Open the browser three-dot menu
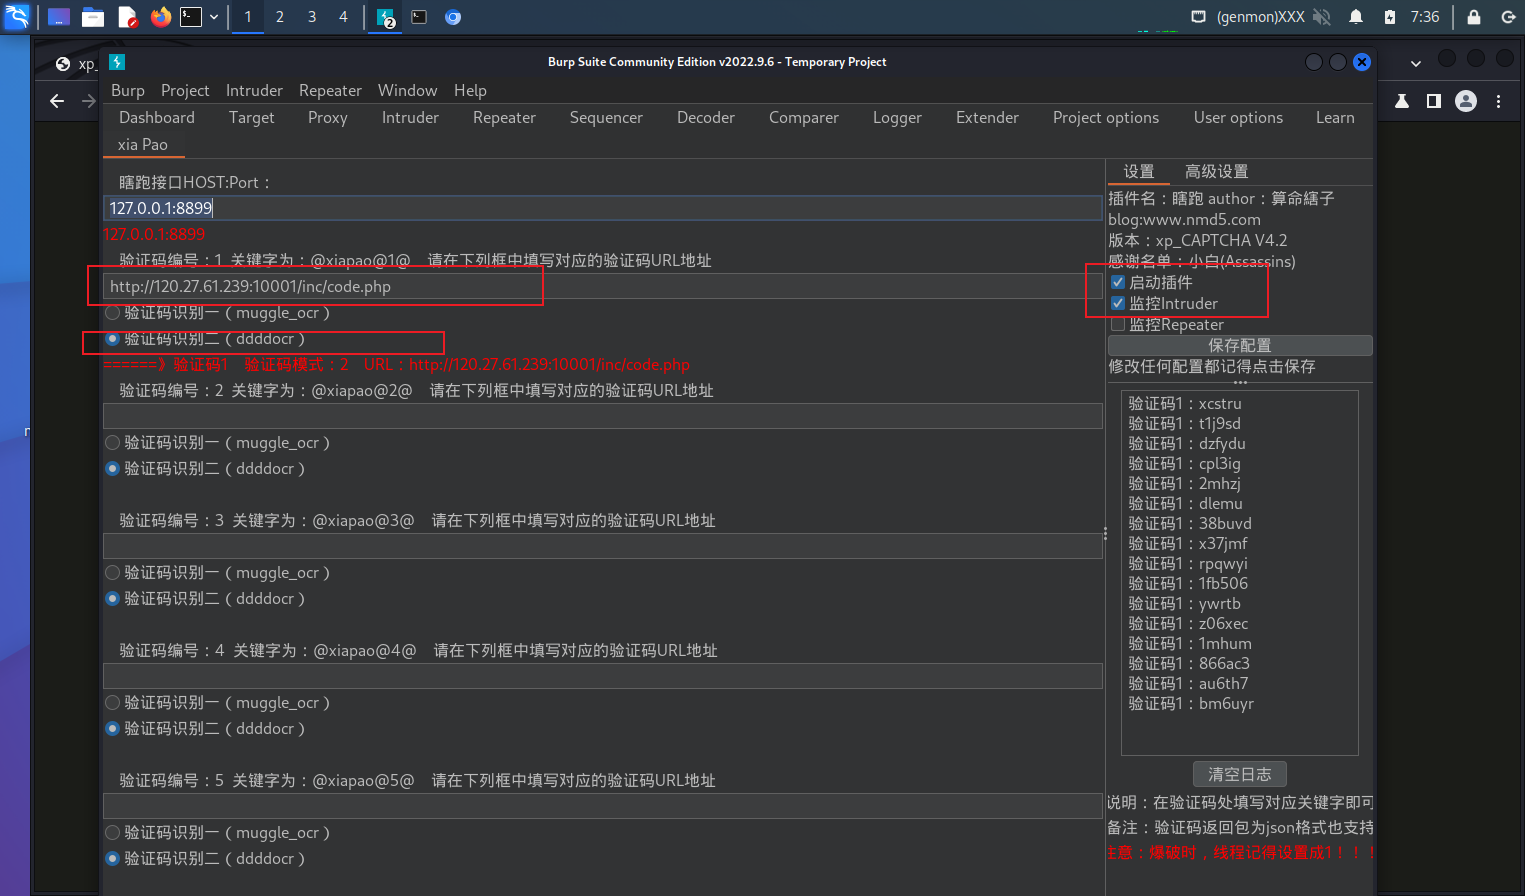This screenshot has height=896, width=1525. (1498, 101)
